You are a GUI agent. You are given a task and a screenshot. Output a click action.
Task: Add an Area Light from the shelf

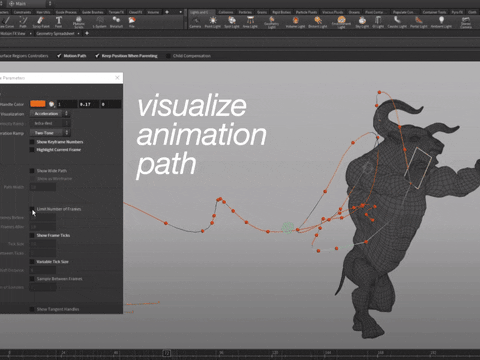point(250,22)
